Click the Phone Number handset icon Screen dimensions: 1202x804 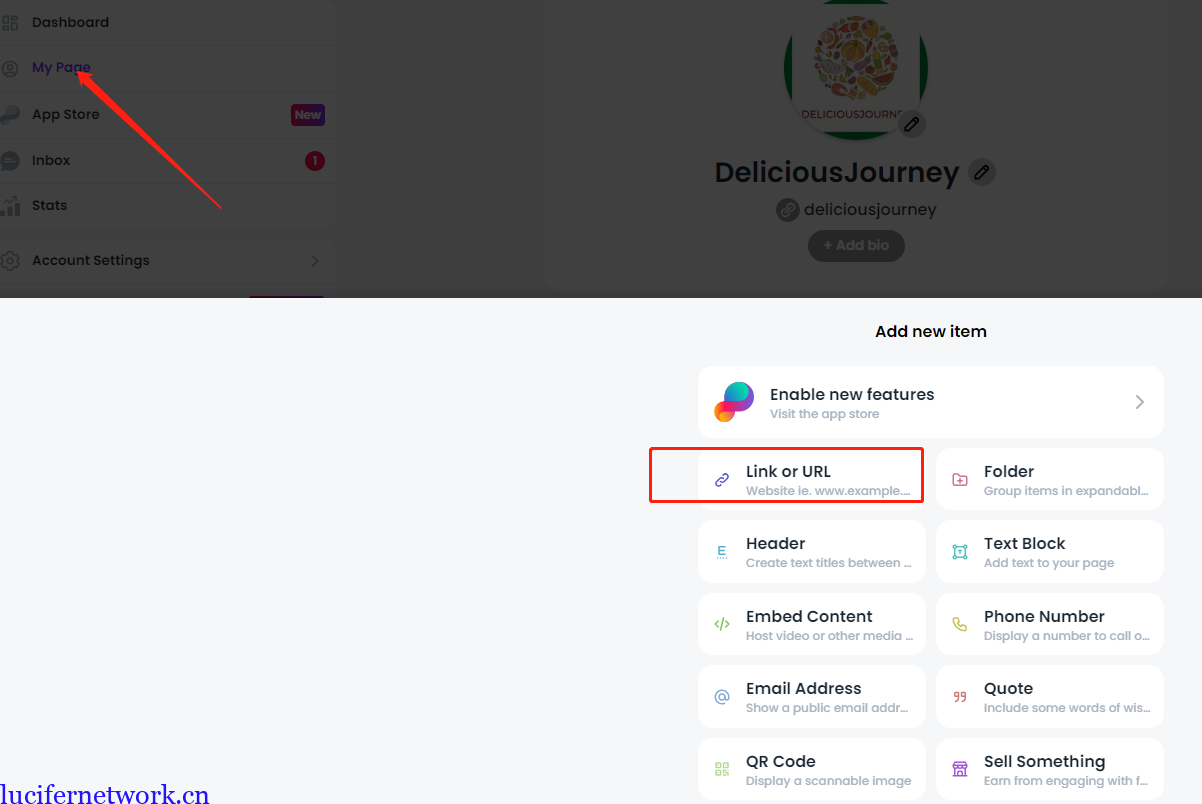[960, 625]
